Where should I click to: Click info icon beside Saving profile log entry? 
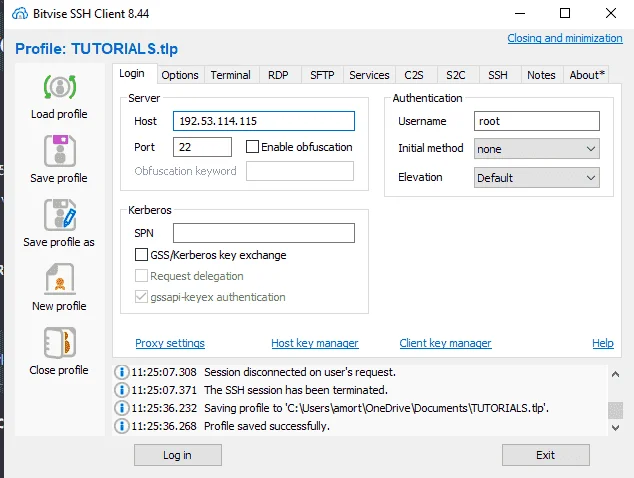(121, 408)
